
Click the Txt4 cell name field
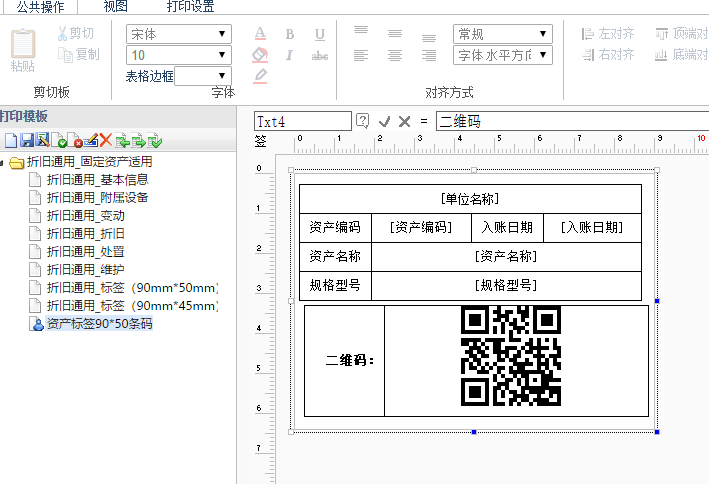[x=303, y=122]
